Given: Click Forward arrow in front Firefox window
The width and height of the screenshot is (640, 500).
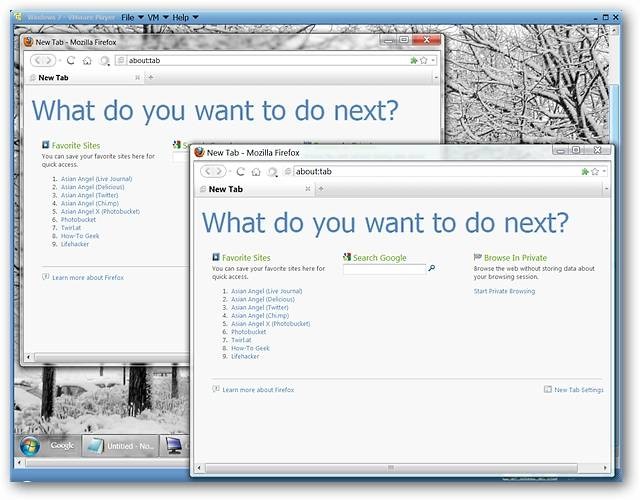Looking at the screenshot, I should tap(219, 171).
